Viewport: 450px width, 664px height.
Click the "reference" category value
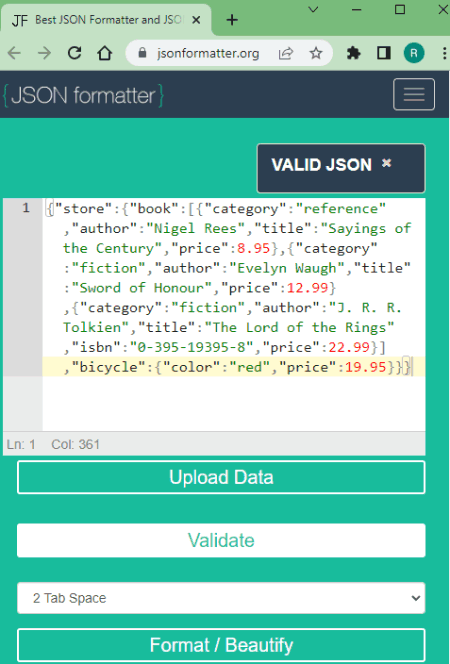click(341, 209)
